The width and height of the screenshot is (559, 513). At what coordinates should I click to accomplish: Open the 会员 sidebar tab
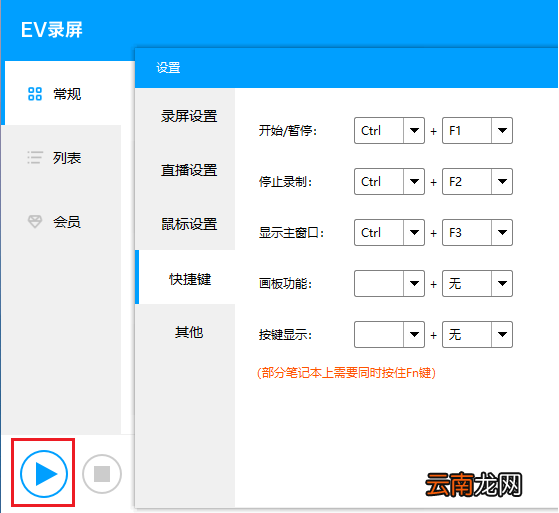(x=61, y=221)
